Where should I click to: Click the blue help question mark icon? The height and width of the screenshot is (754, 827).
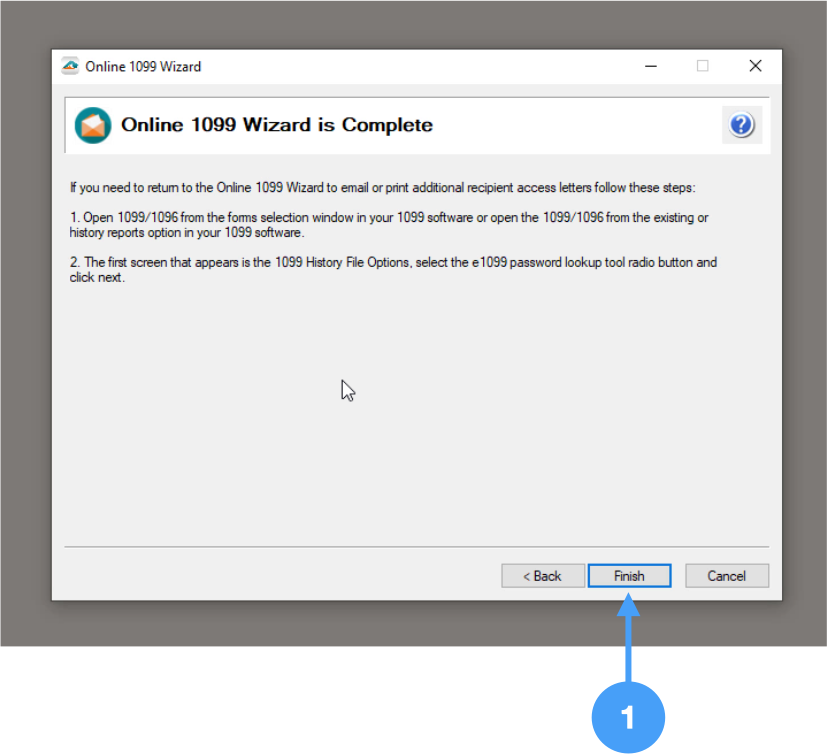coord(742,125)
